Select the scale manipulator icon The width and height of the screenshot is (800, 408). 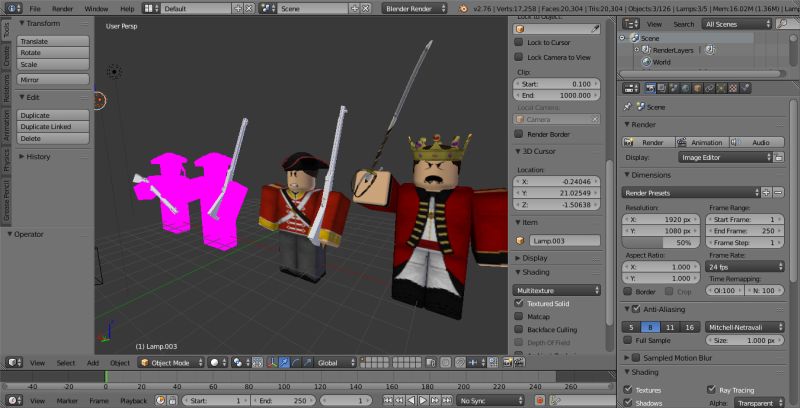308,363
